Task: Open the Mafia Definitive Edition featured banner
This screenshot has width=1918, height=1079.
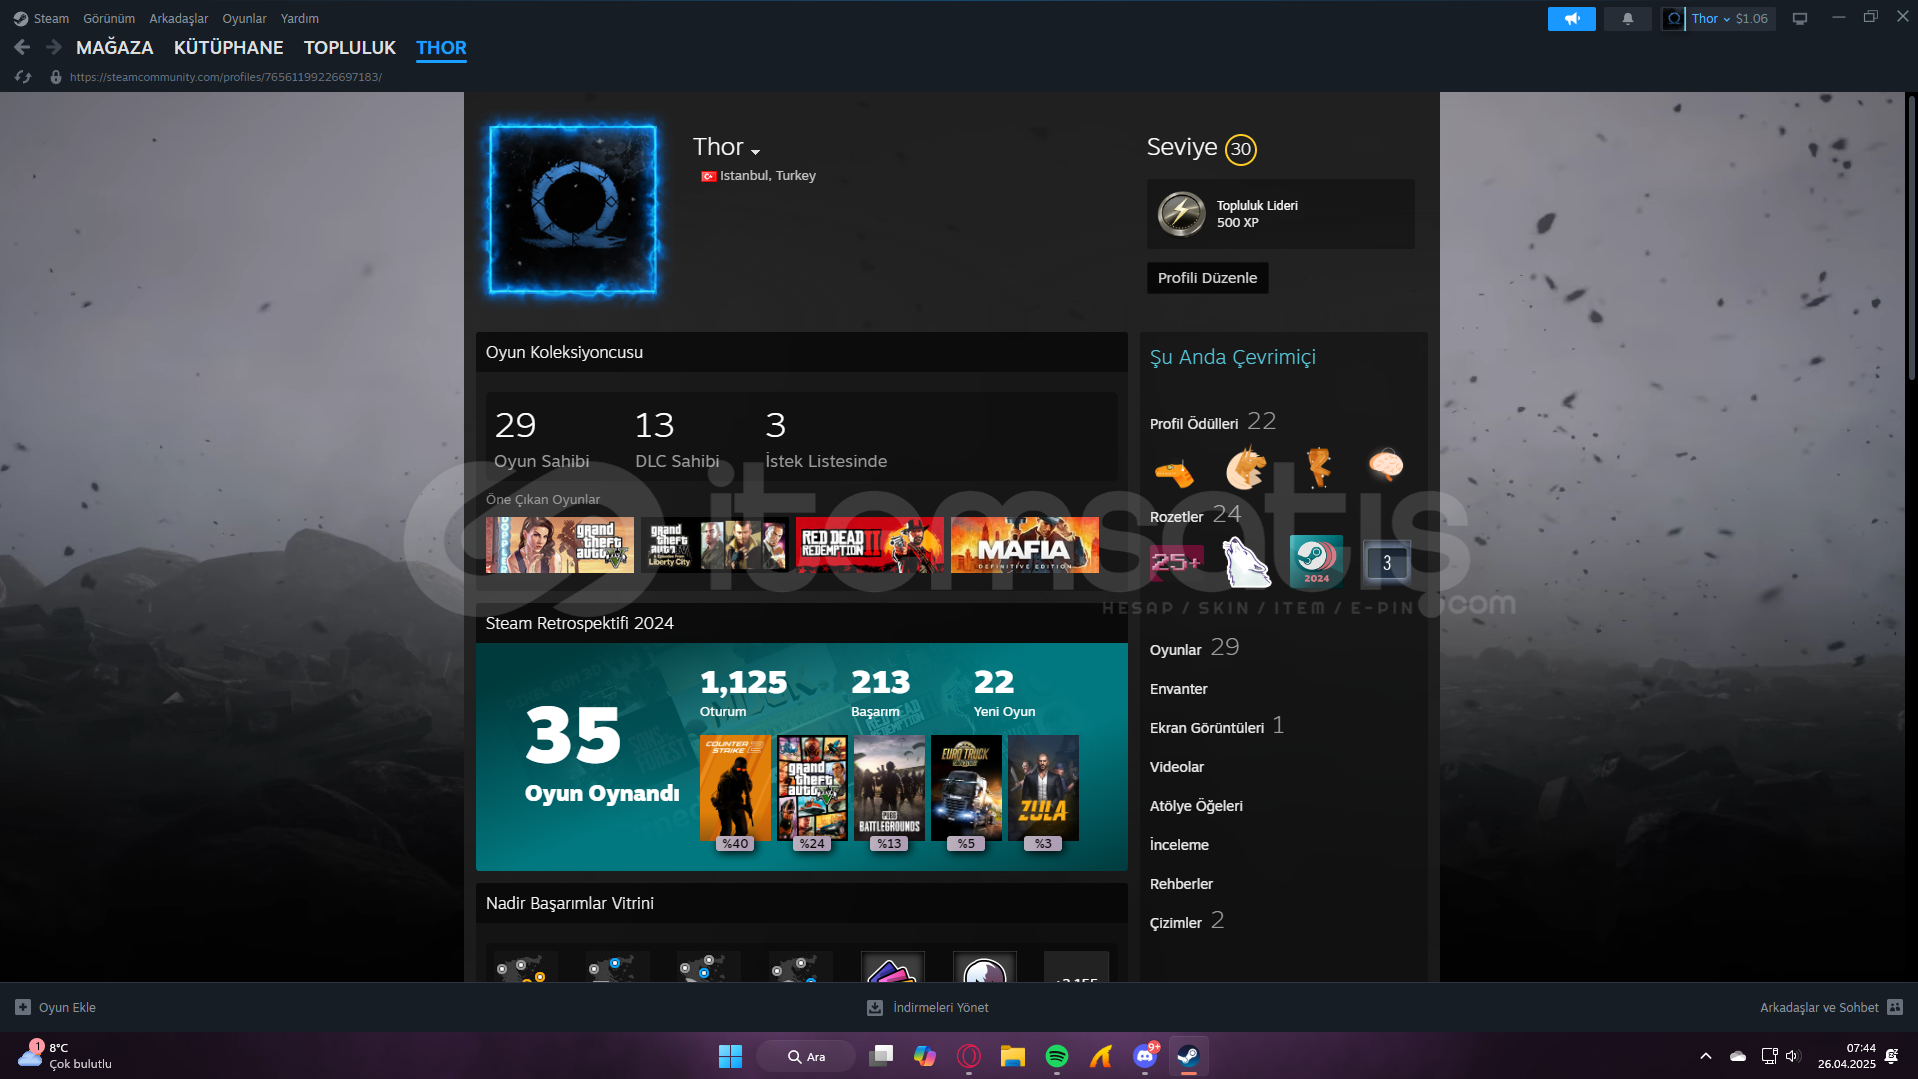Action: click(x=1025, y=545)
